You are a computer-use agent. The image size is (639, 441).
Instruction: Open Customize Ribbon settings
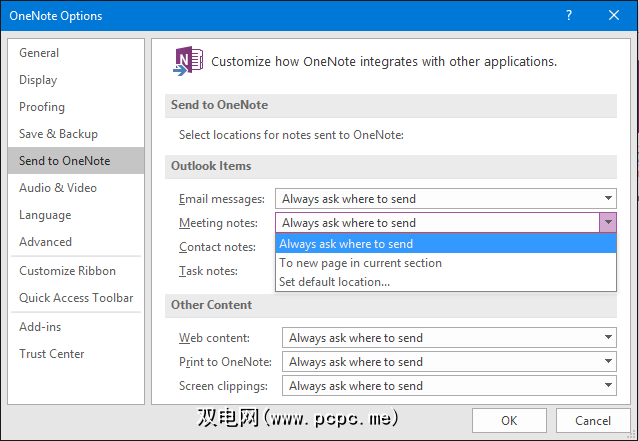pos(67,271)
